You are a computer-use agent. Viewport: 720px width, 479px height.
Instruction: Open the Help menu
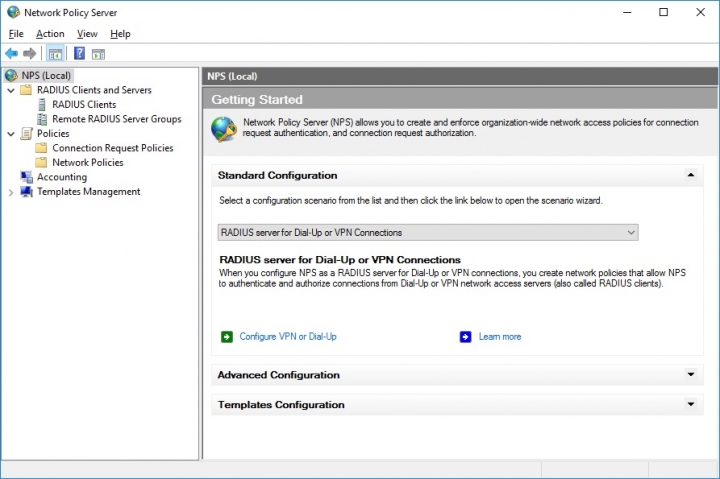tap(120, 34)
